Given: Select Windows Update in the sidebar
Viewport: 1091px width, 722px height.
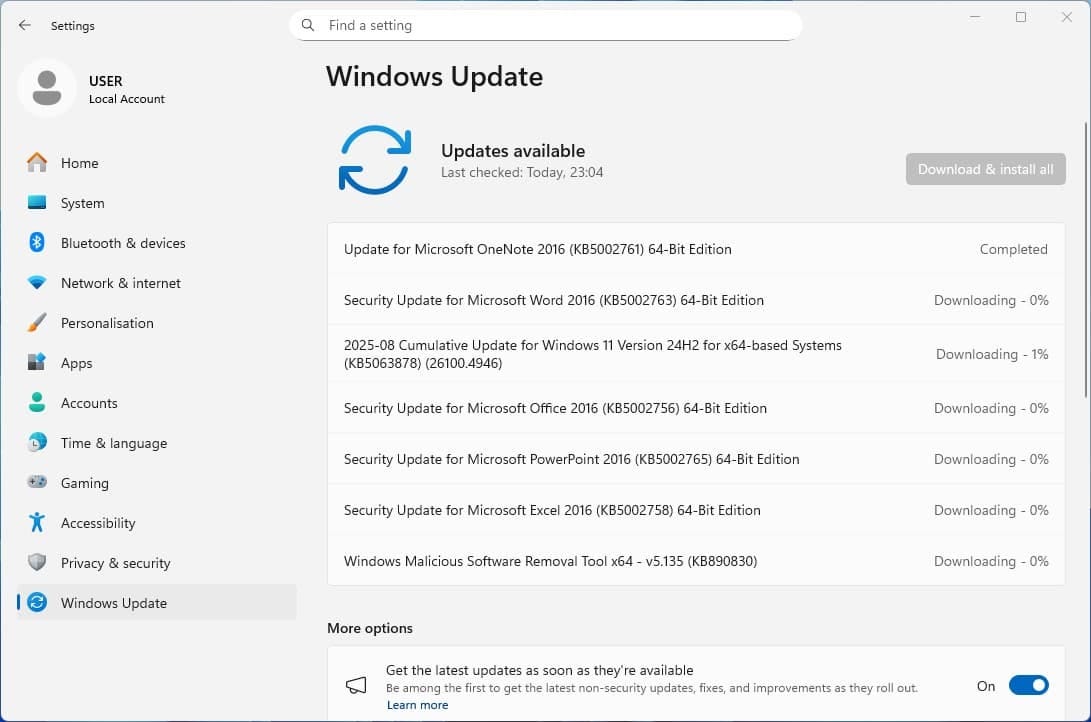Looking at the screenshot, I should (113, 603).
